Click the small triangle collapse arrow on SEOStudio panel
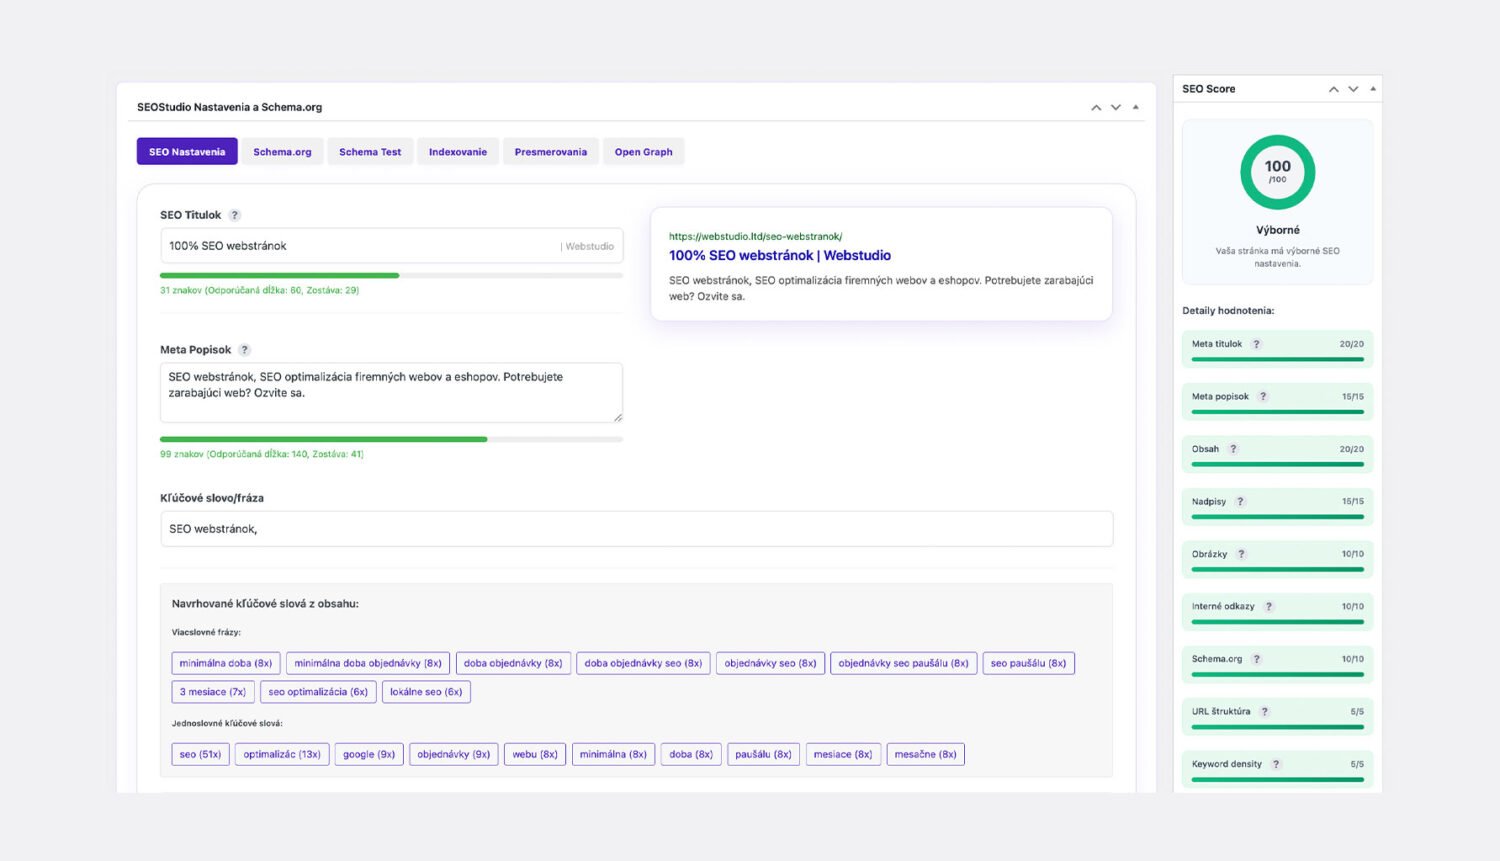Screen dimensions: 1500x861 pyautogui.click(x=1135, y=107)
